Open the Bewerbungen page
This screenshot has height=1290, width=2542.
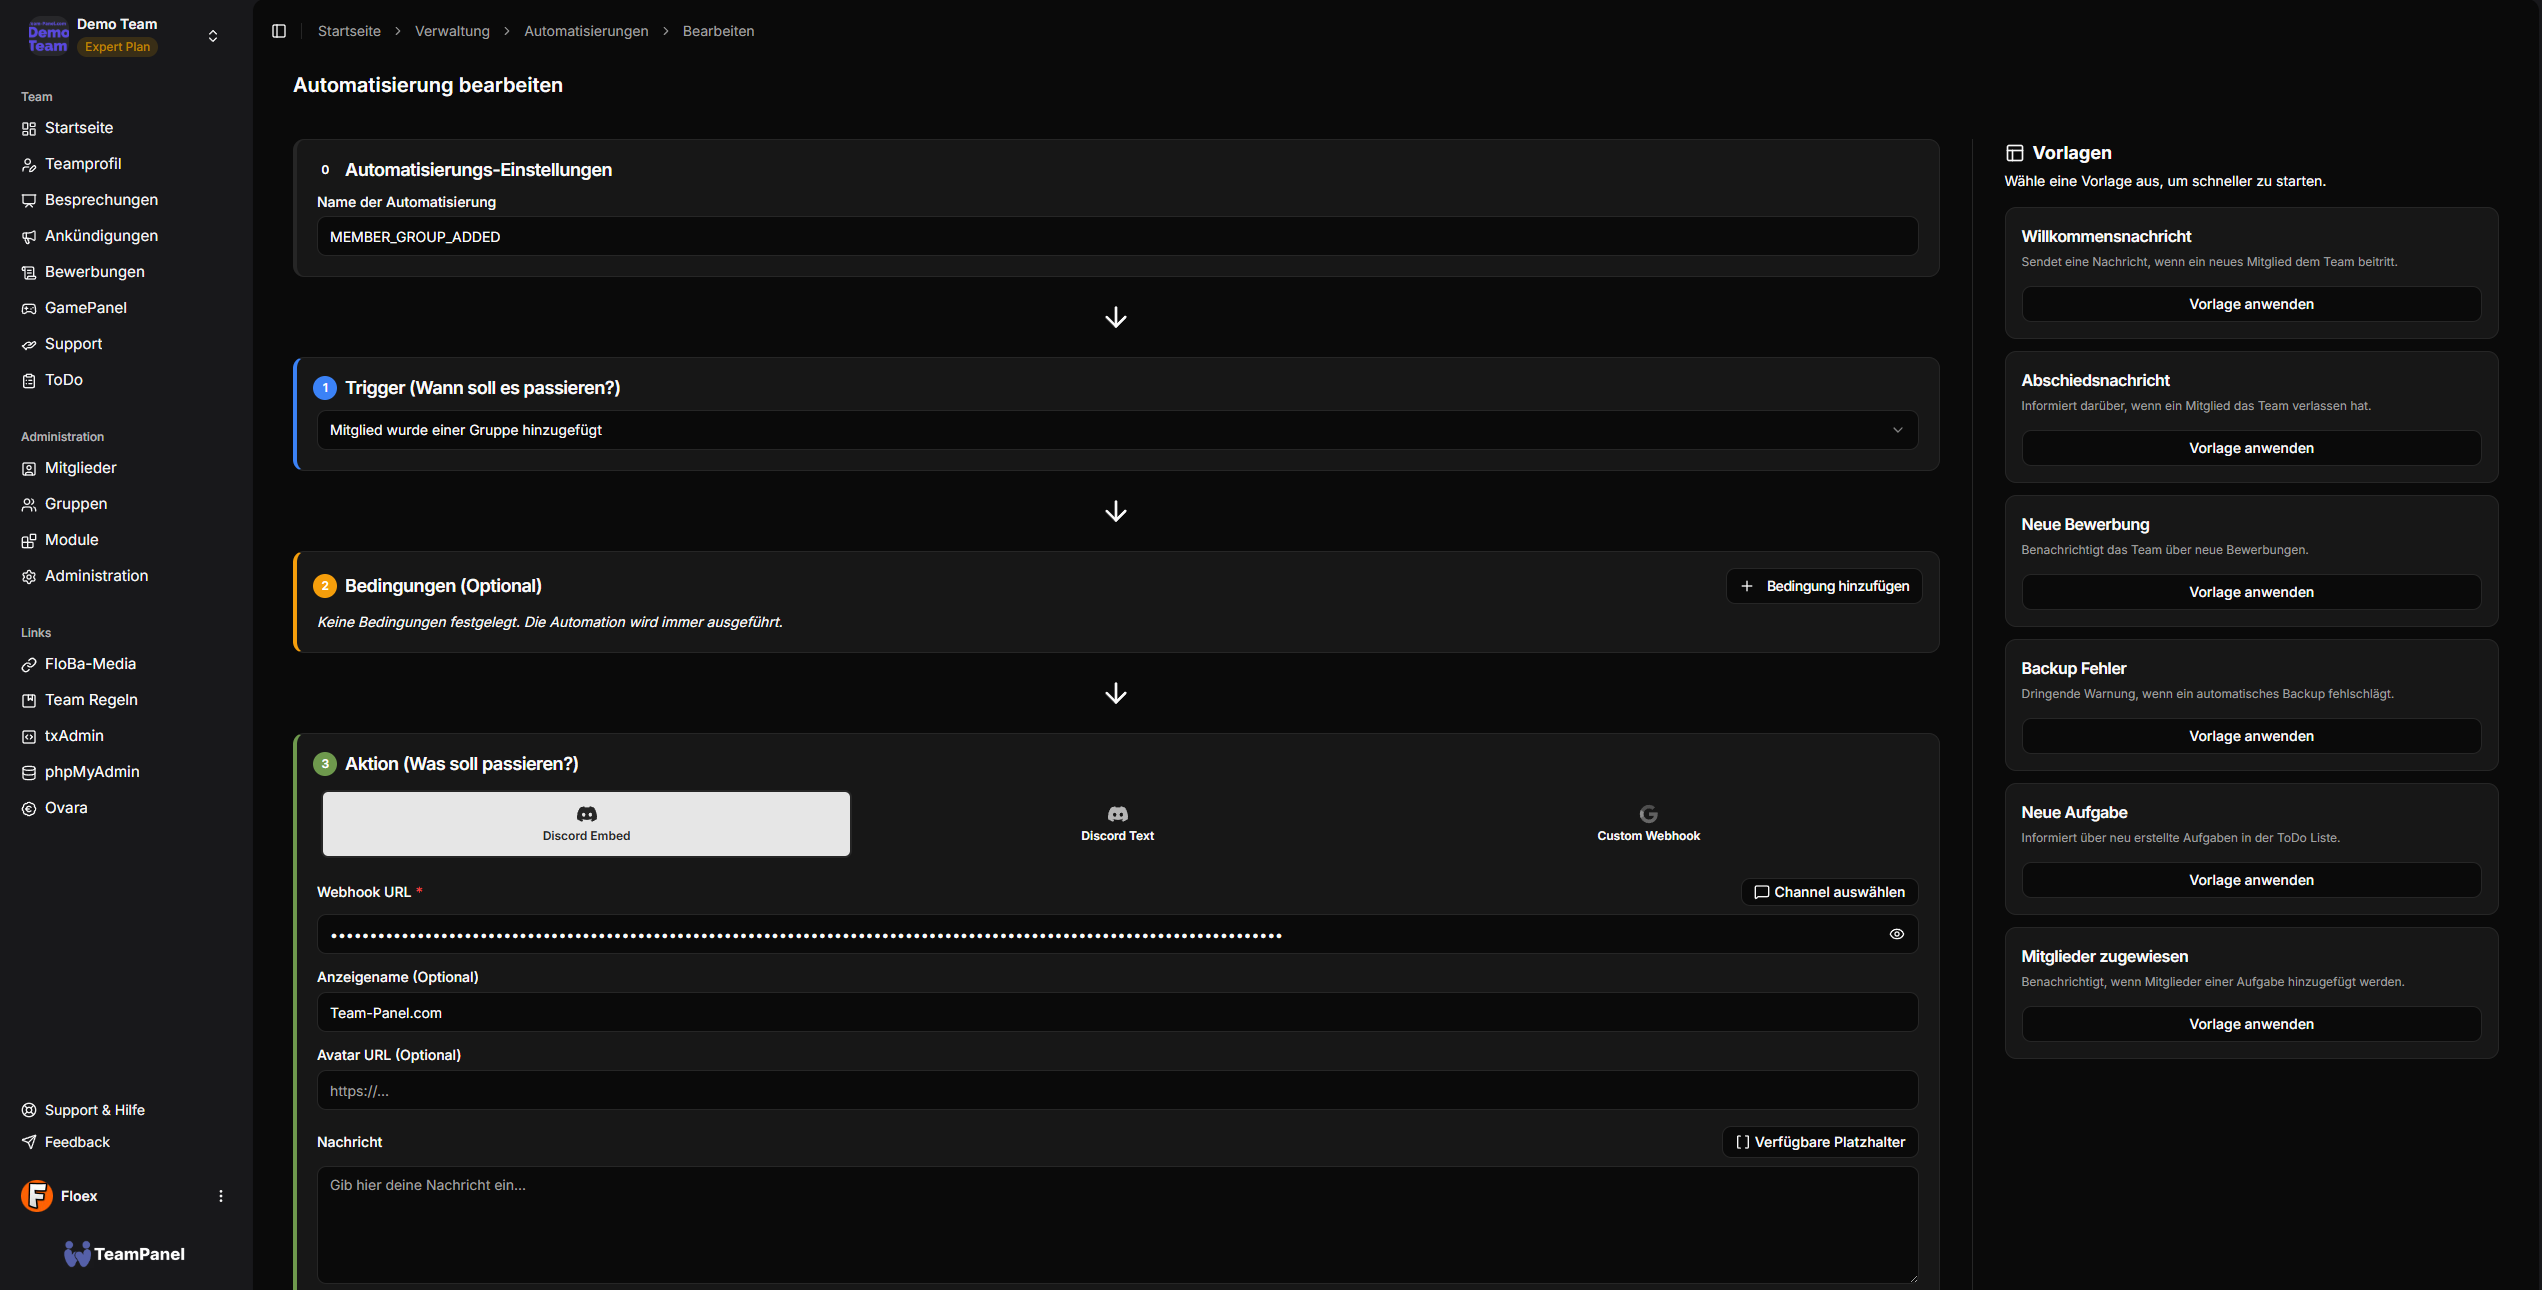click(94, 271)
